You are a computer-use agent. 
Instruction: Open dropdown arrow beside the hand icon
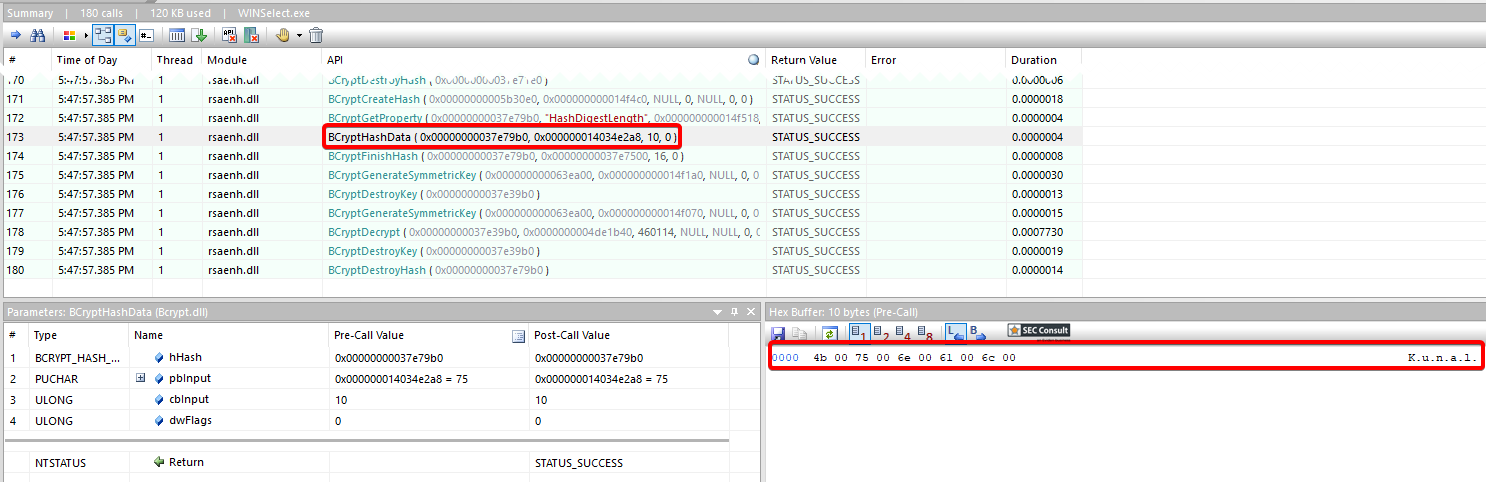click(x=298, y=35)
